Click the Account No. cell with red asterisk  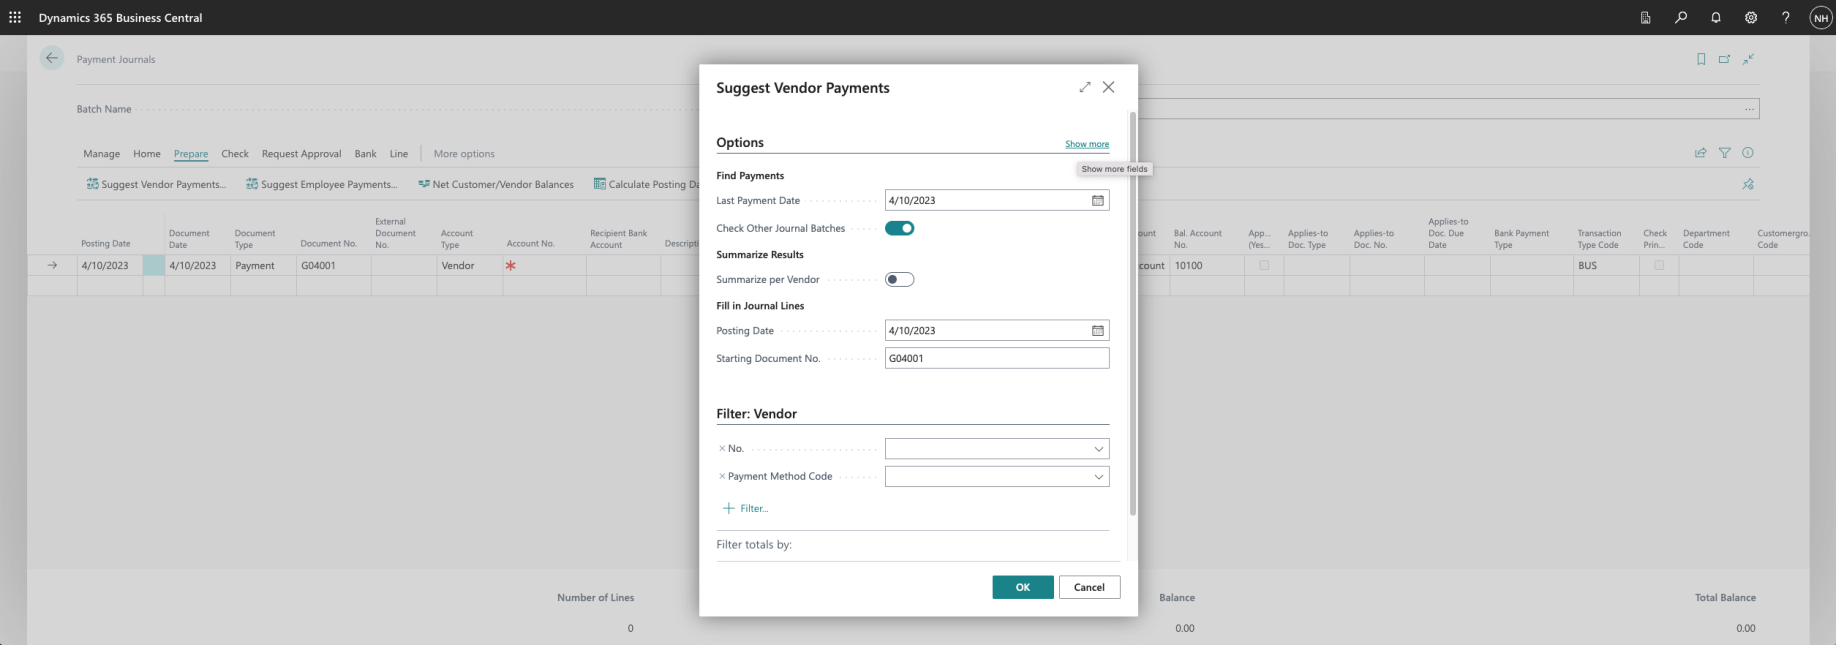tap(544, 265)
